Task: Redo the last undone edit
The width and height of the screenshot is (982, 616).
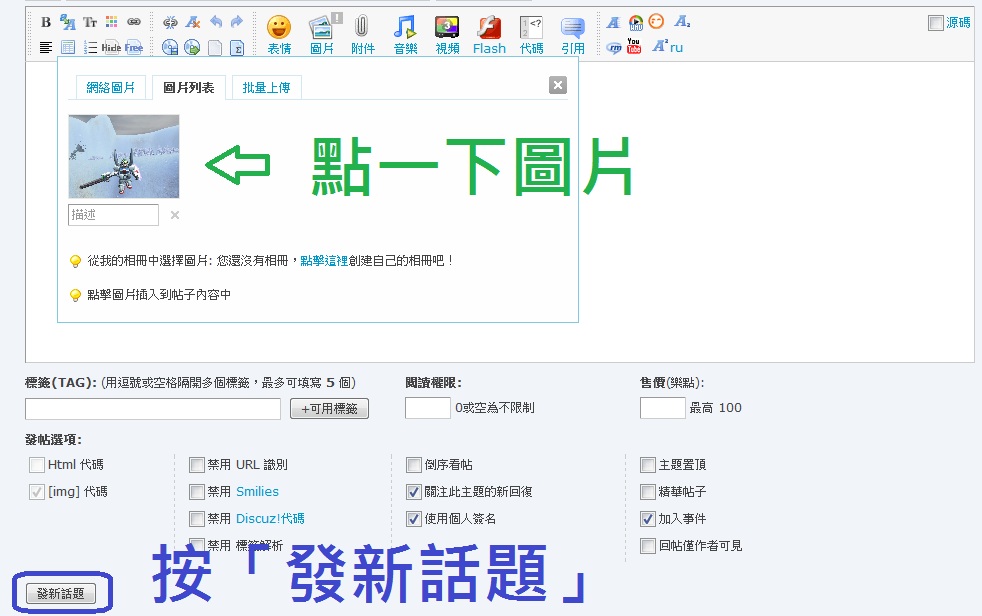Action: tap(237, 22)
